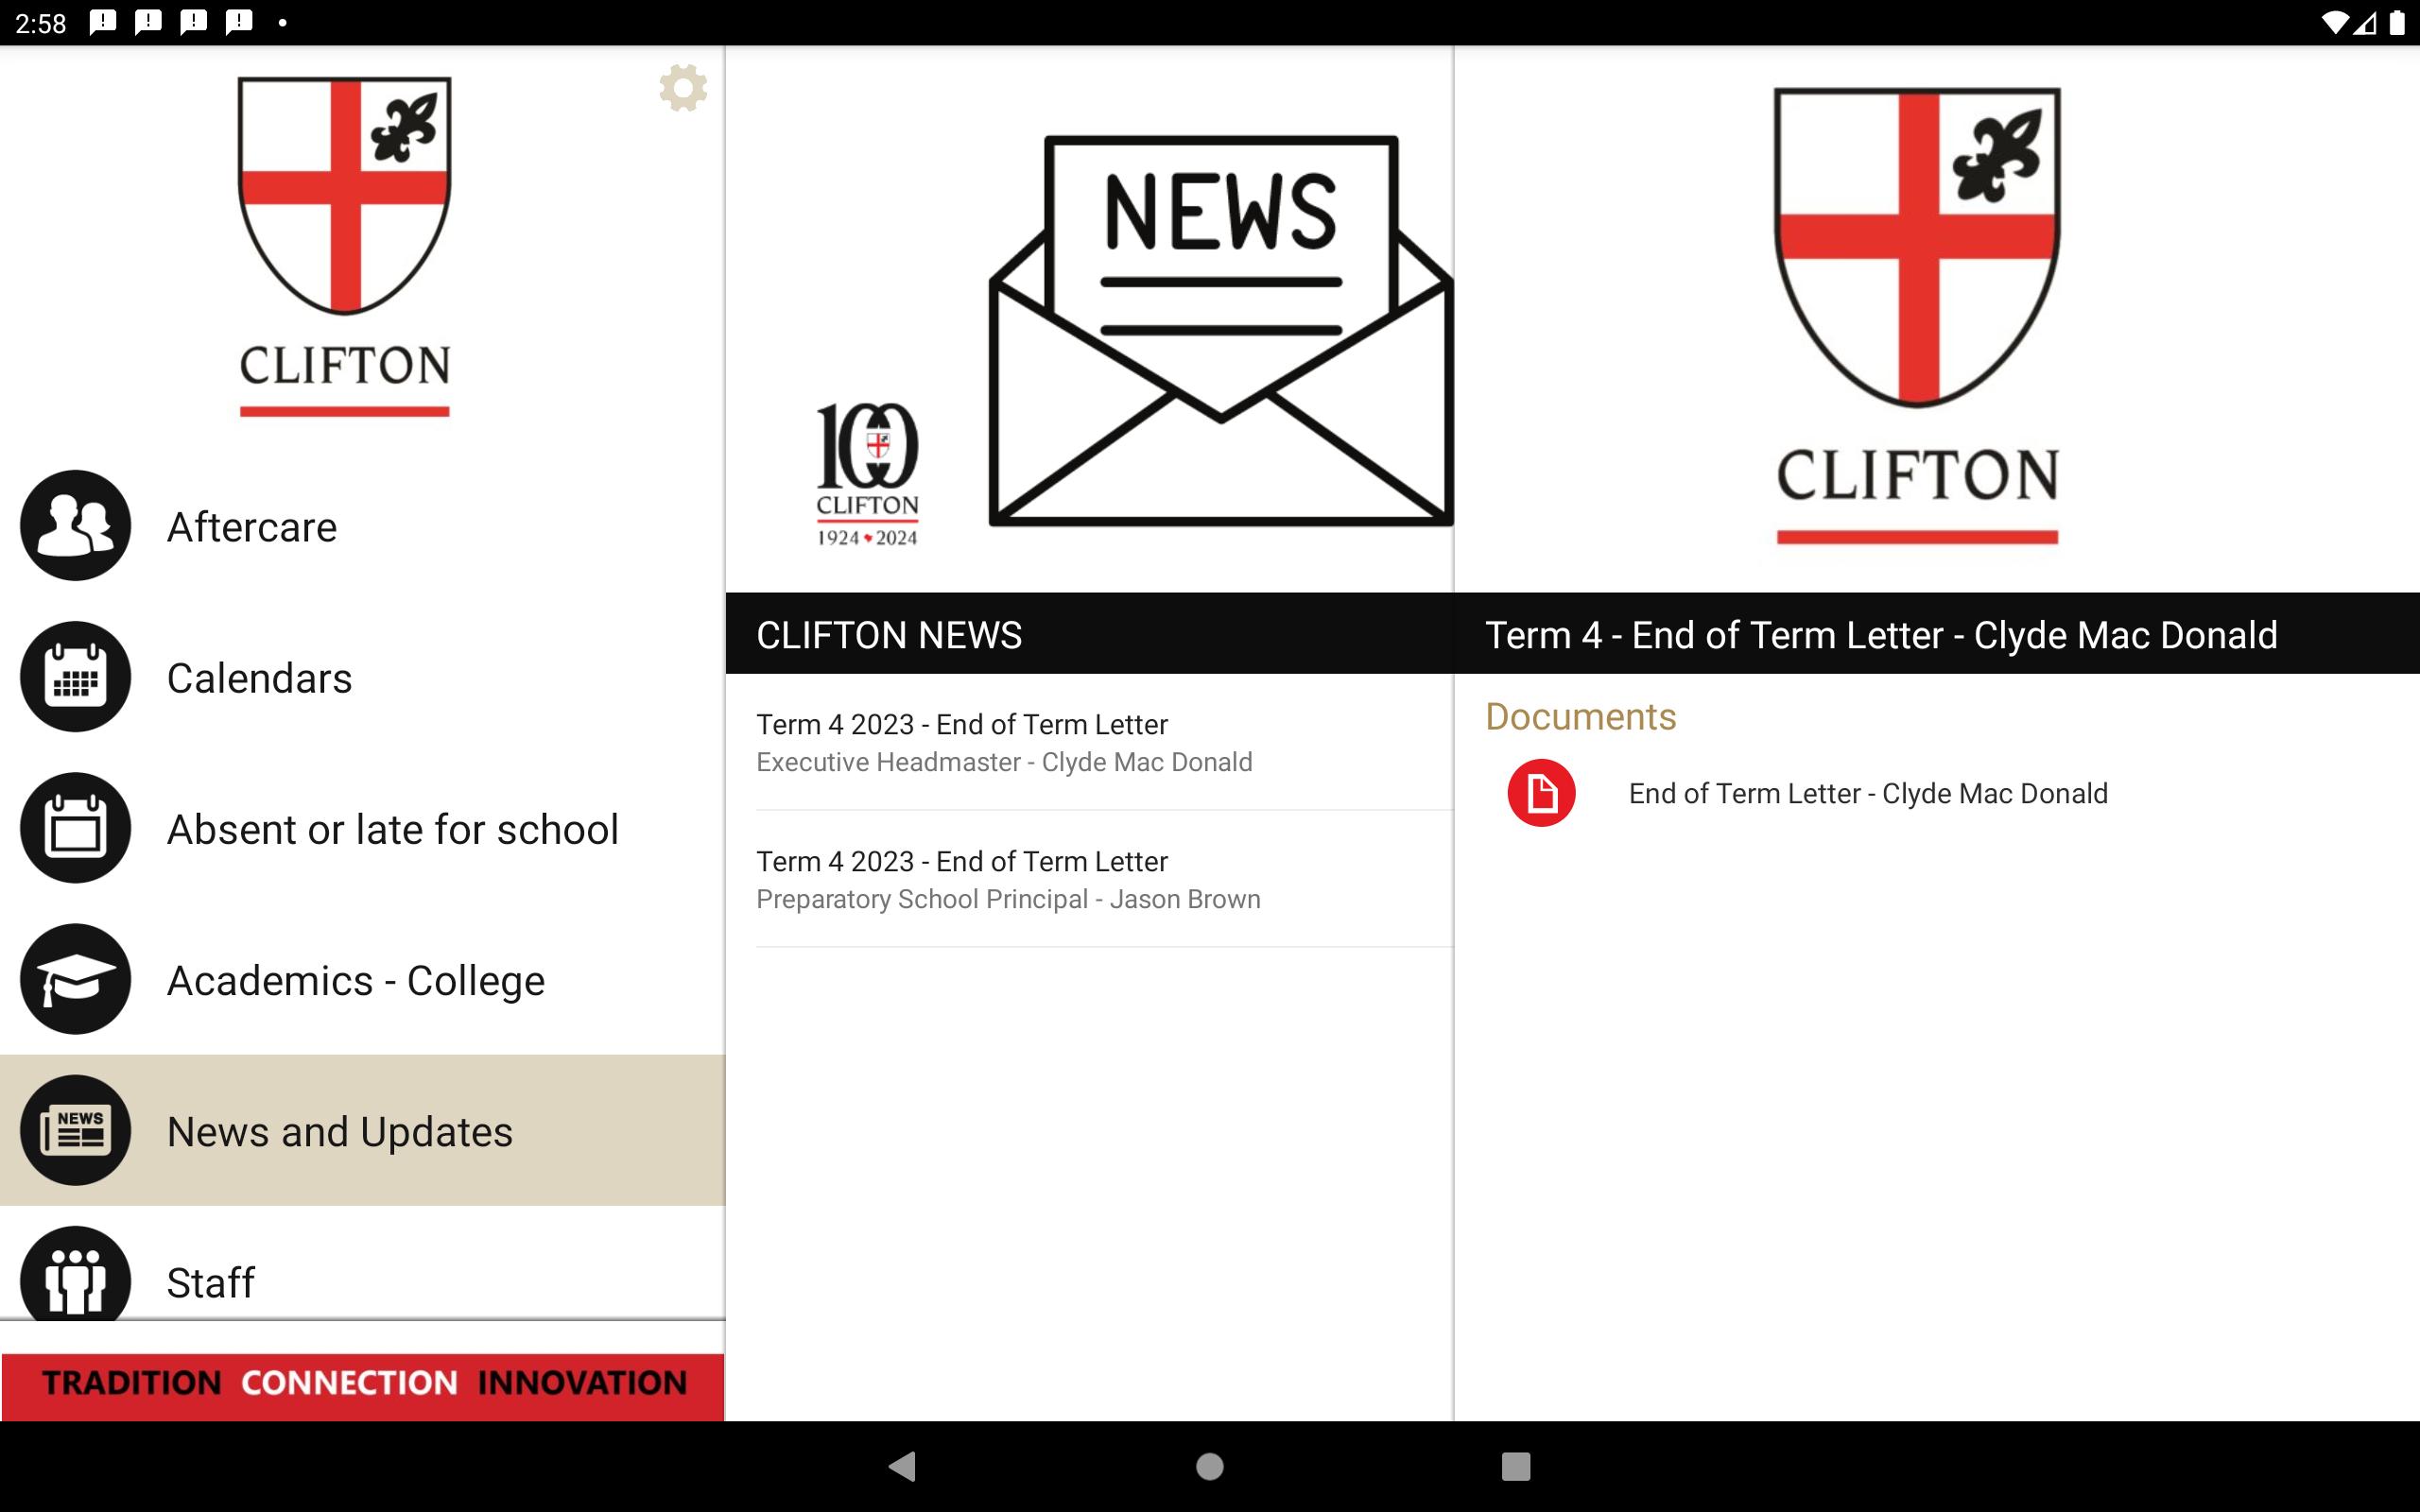Screen dimensions: 2420x1512
Task: Tap the graduation cap Academics icon
Action: pos(75,979)
